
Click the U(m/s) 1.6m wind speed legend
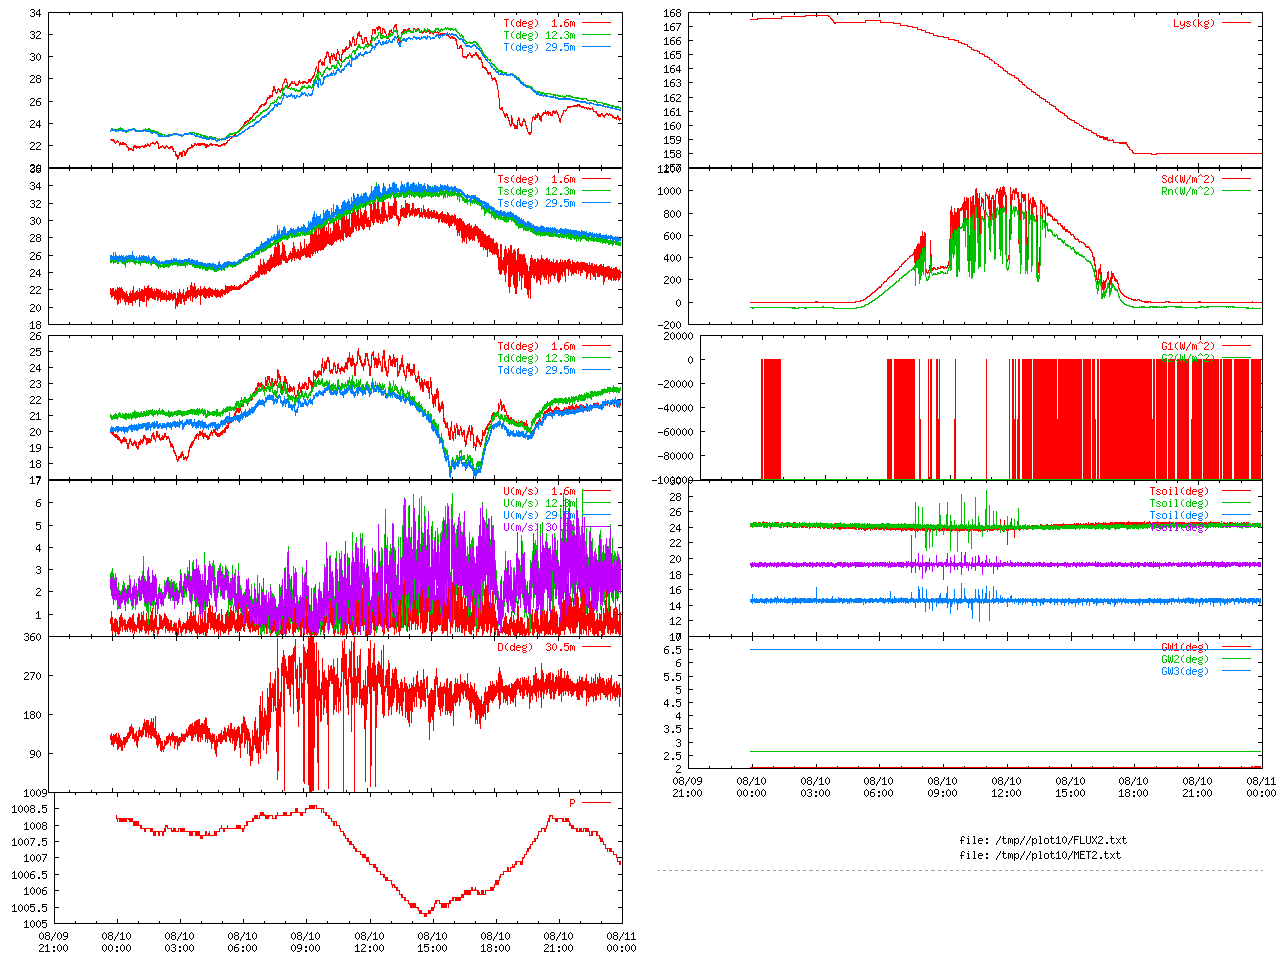tap(539, 491)
